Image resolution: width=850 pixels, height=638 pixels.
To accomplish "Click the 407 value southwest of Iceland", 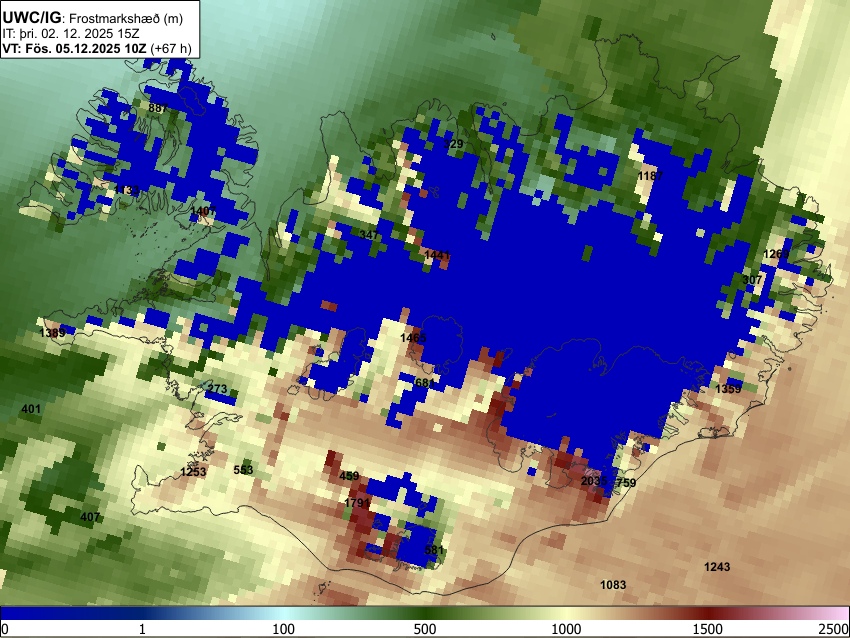I will 90,517.
